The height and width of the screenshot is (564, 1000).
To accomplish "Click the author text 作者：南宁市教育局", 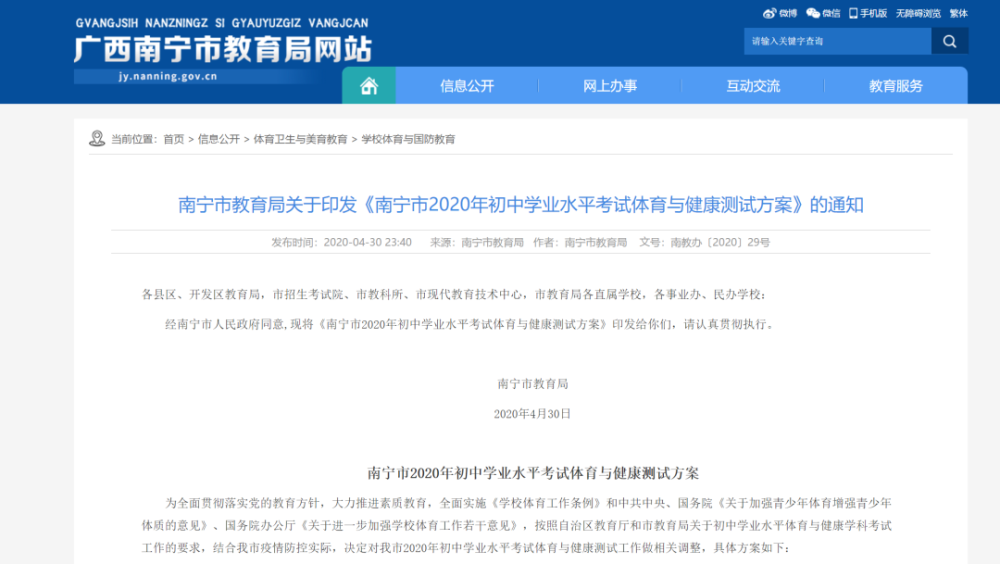I will coord(580,242).
